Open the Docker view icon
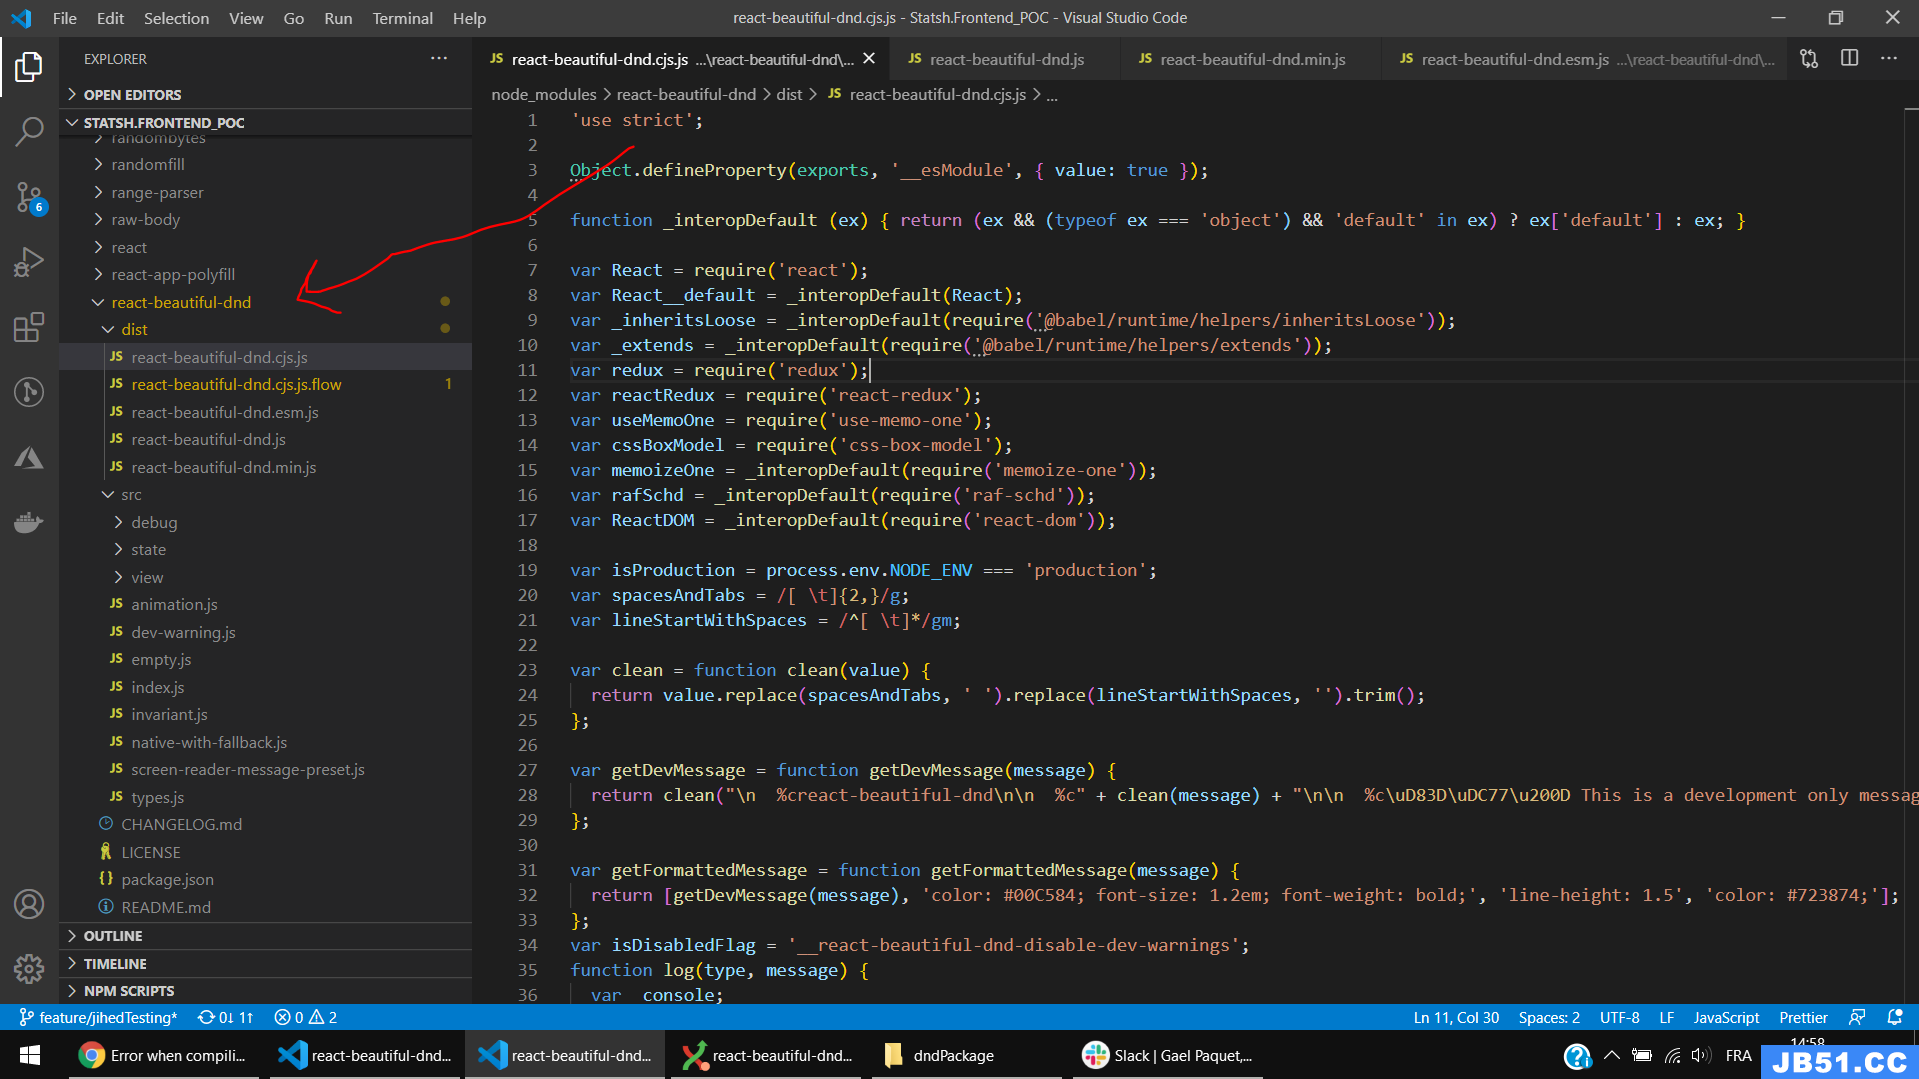 click(29, 522)
